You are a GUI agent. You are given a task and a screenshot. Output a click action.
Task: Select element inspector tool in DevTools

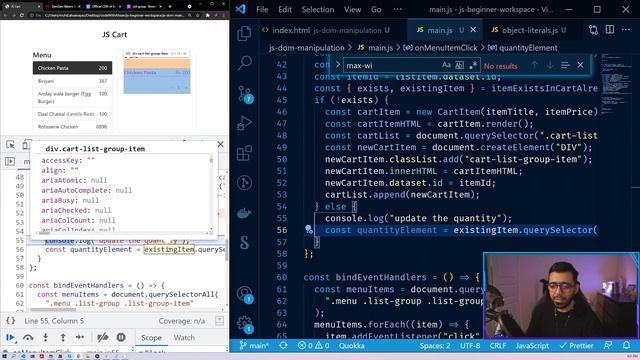coord(10,144)
